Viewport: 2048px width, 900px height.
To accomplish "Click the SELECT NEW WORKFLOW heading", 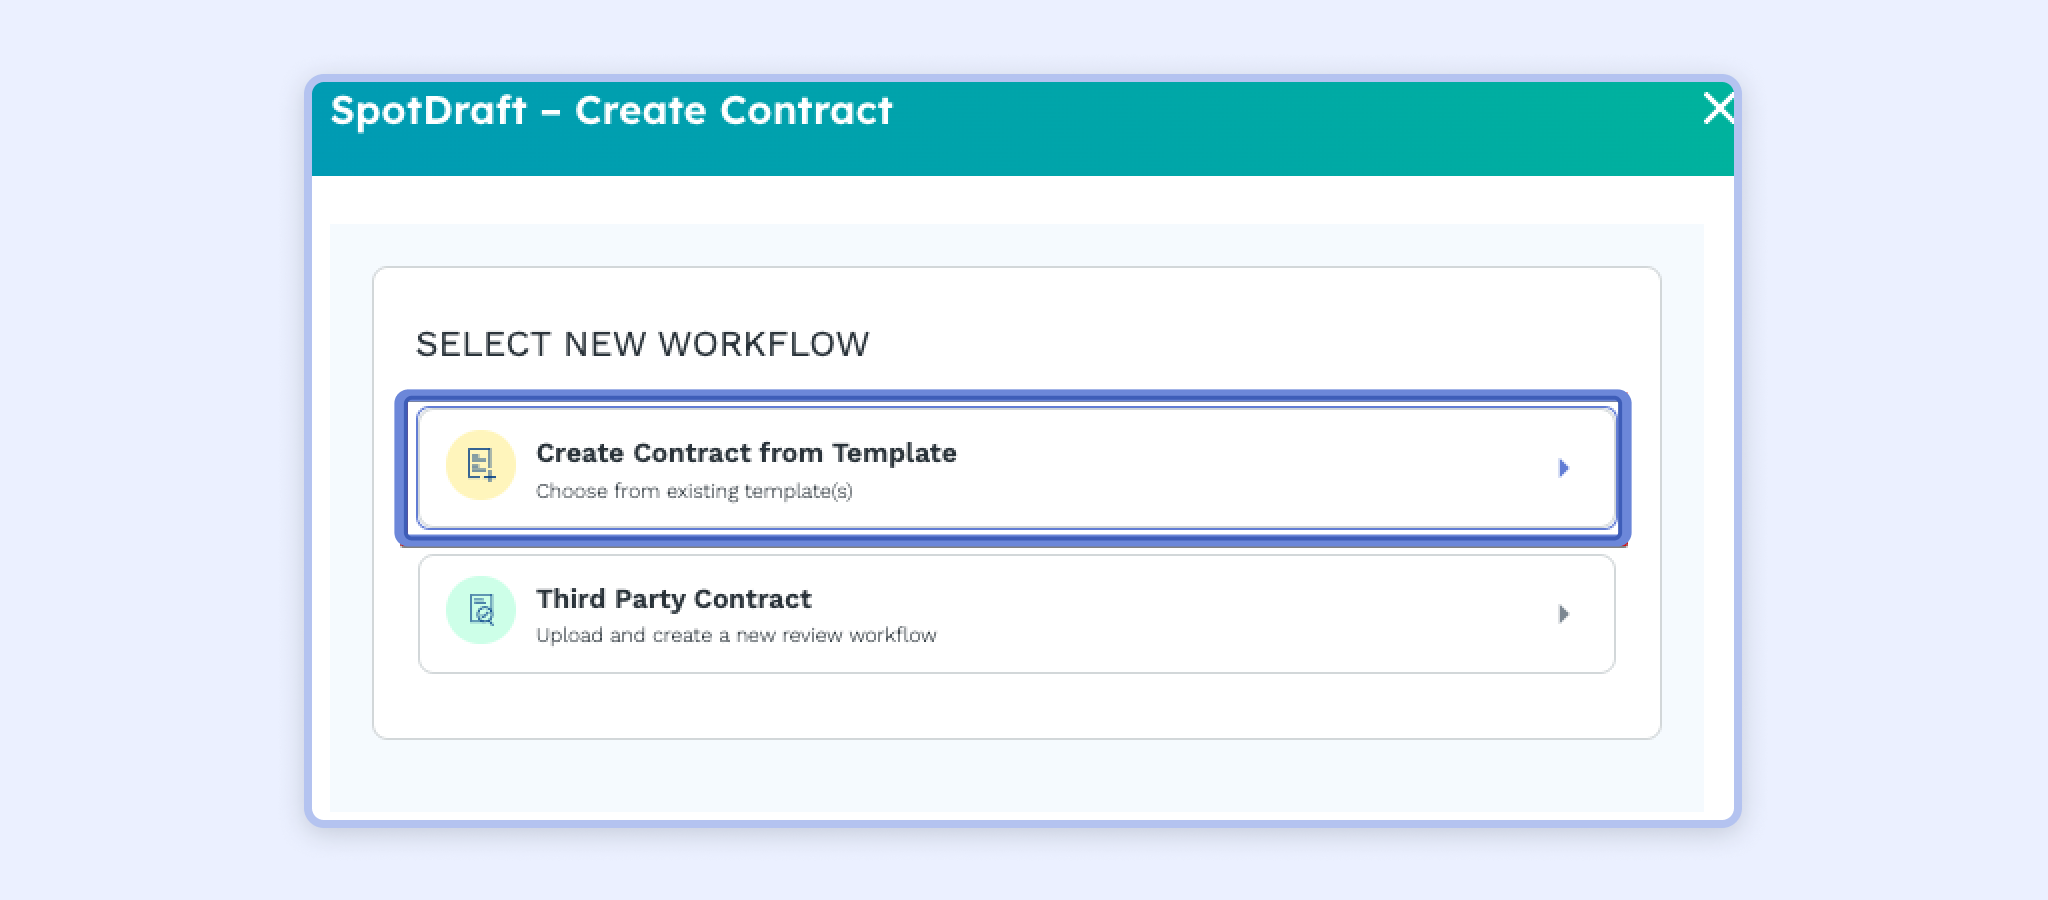I will pos(643,344).
